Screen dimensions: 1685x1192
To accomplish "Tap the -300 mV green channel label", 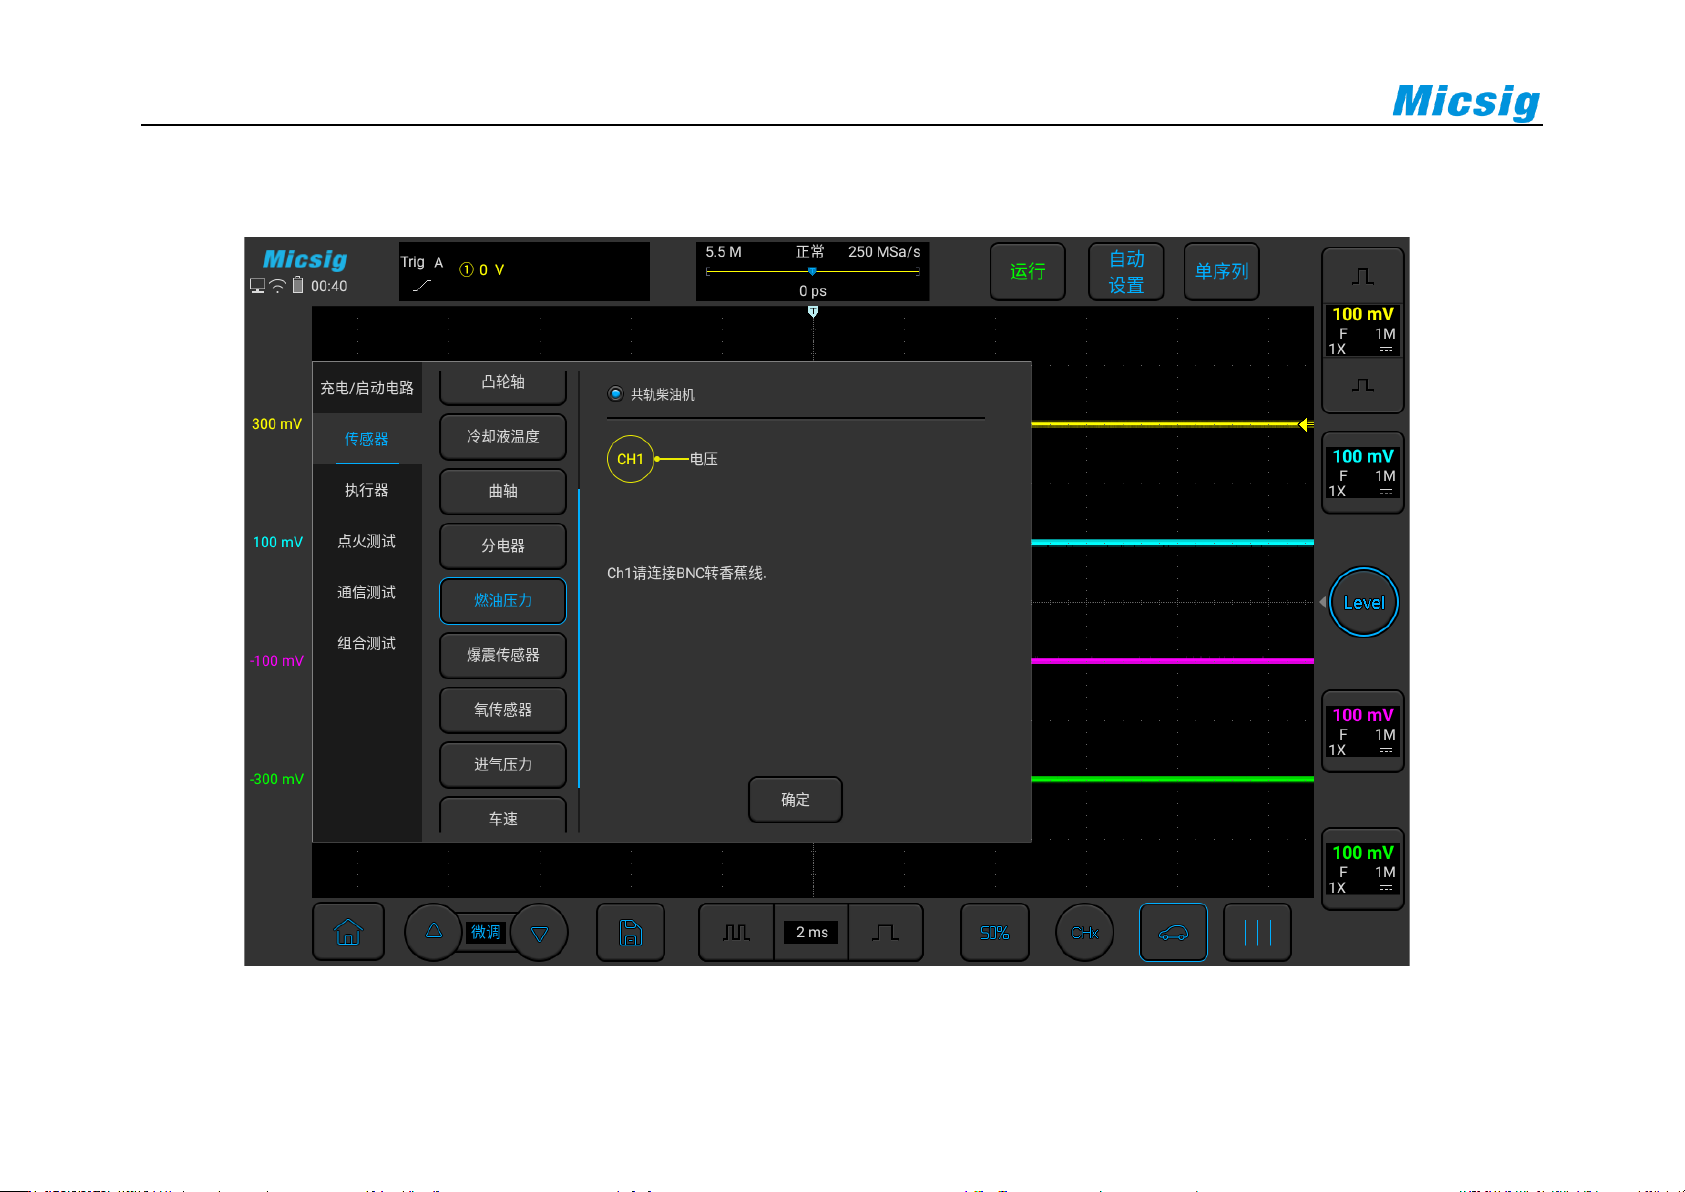I will tap(277, 779).
